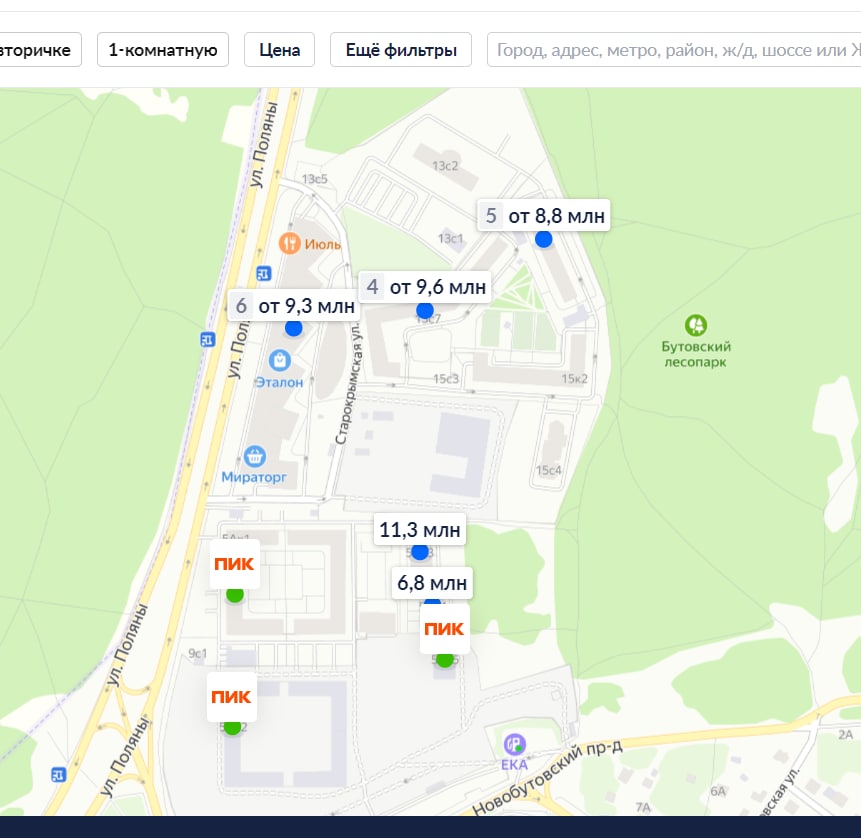861x838 pixels.
Task: Select the '5 от 8,8 млн' price label
Action: (x=544, y=216)
